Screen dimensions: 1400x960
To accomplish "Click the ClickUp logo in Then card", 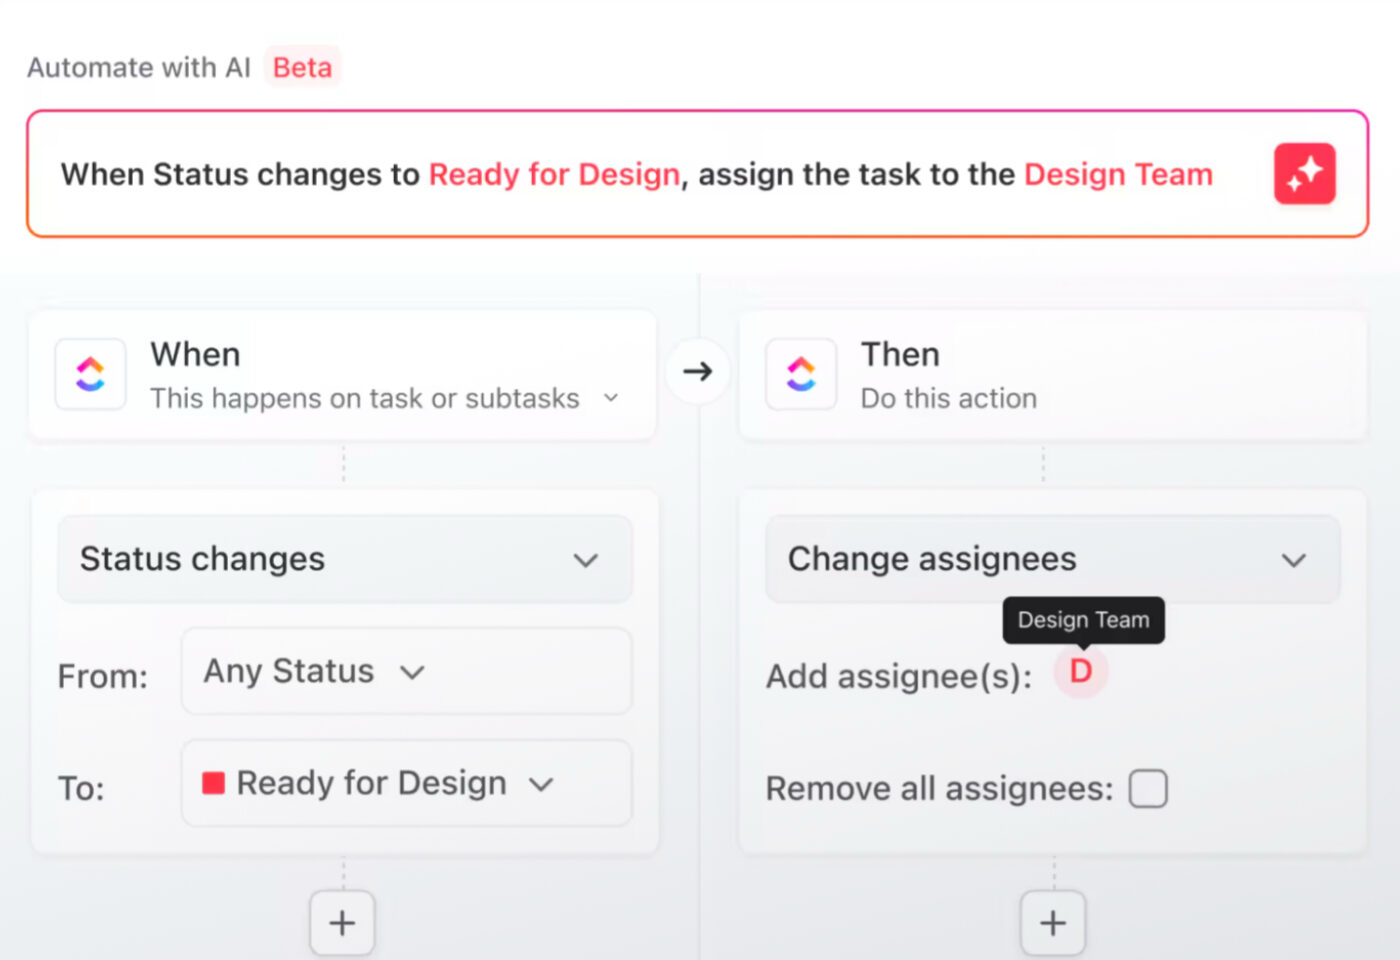I will 801,375.
